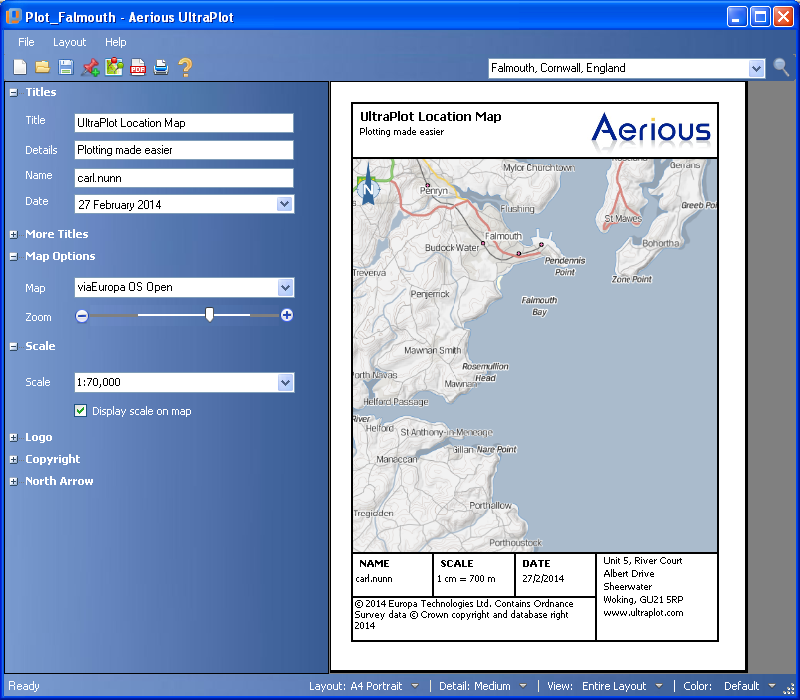Open the Layout menu
Viewport: 800px width, 700px height.
click(69, 42)
